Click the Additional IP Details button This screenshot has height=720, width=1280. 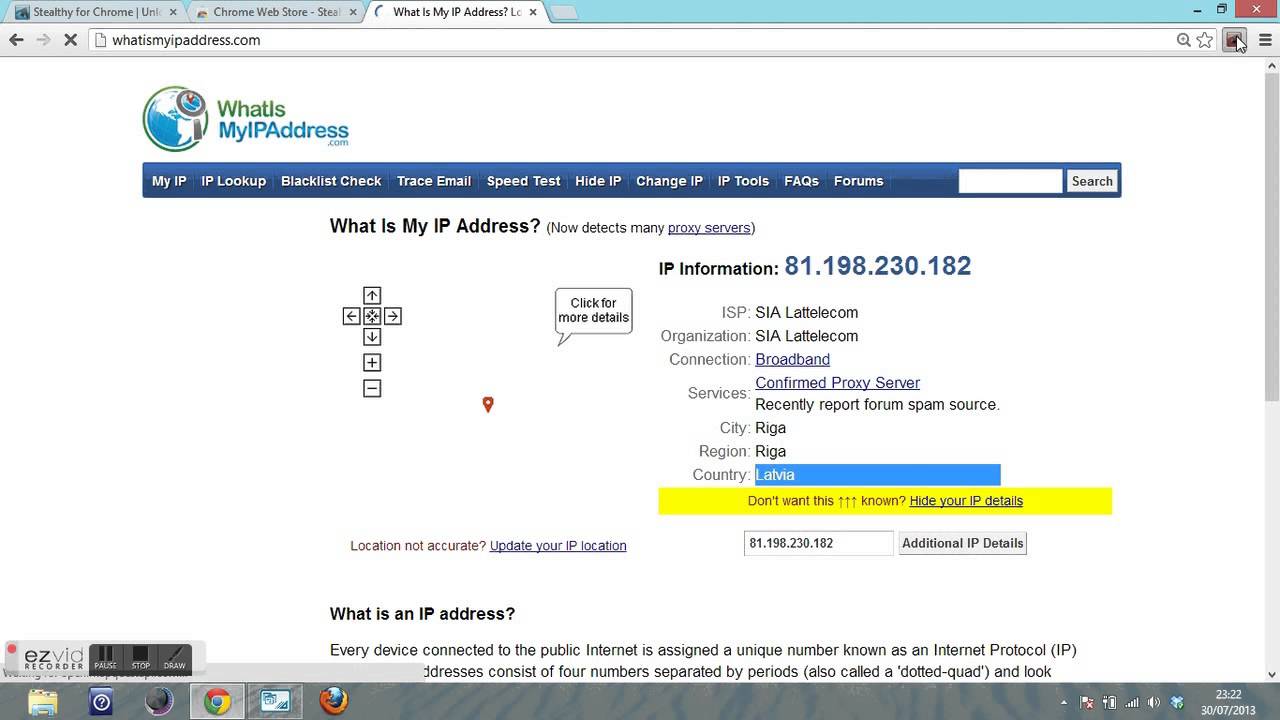click(x=962, y=543)
